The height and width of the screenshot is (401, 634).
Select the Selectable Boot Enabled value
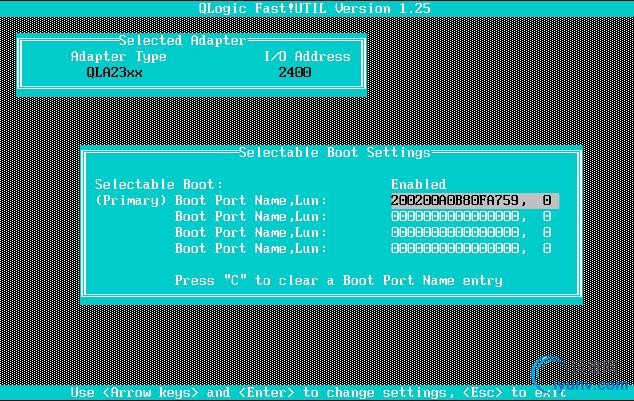[x=418, y=184]
